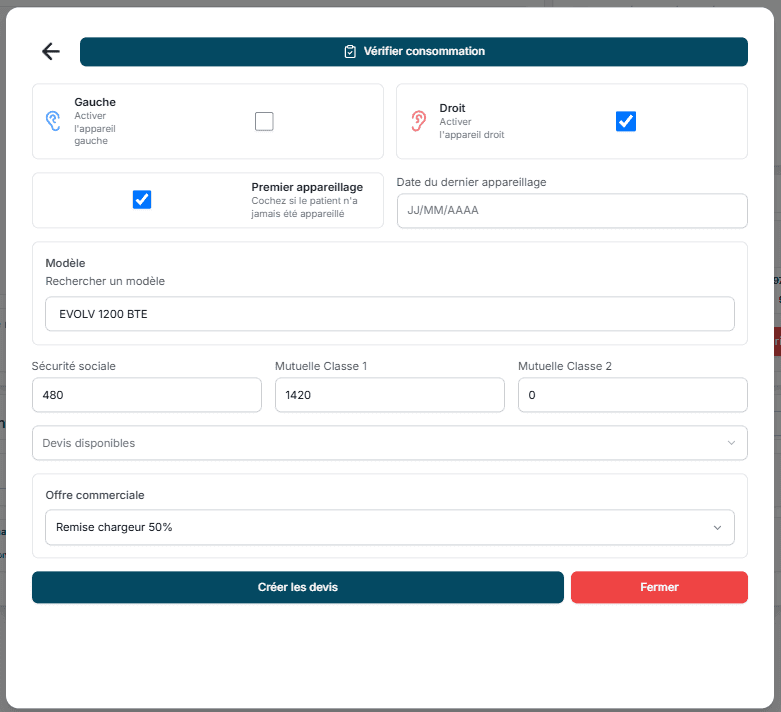The image size is (781, 712).
Task: Click the Mutuelle Classe 2 input
Action: tap(633, 395)
